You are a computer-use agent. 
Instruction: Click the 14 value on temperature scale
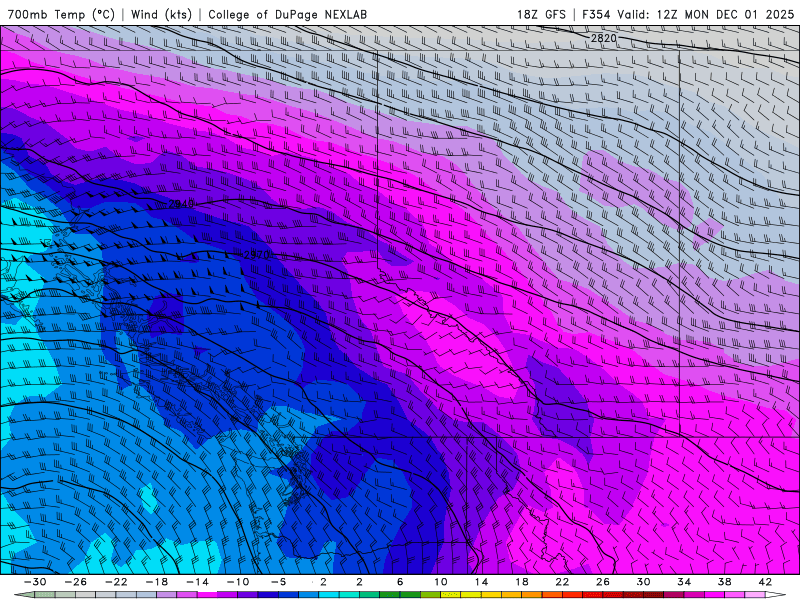point(481,582)
